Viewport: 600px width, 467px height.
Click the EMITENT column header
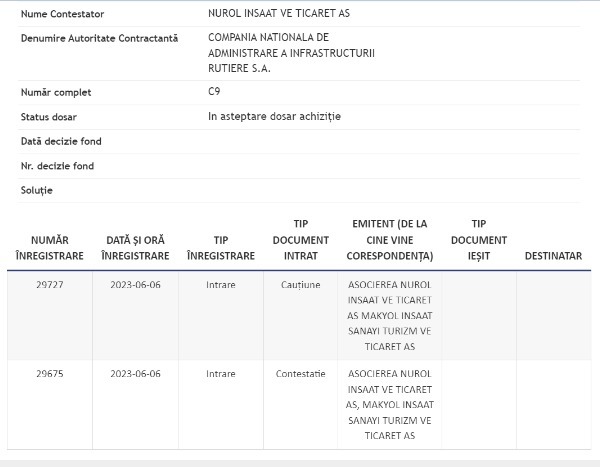click(390, 240)
